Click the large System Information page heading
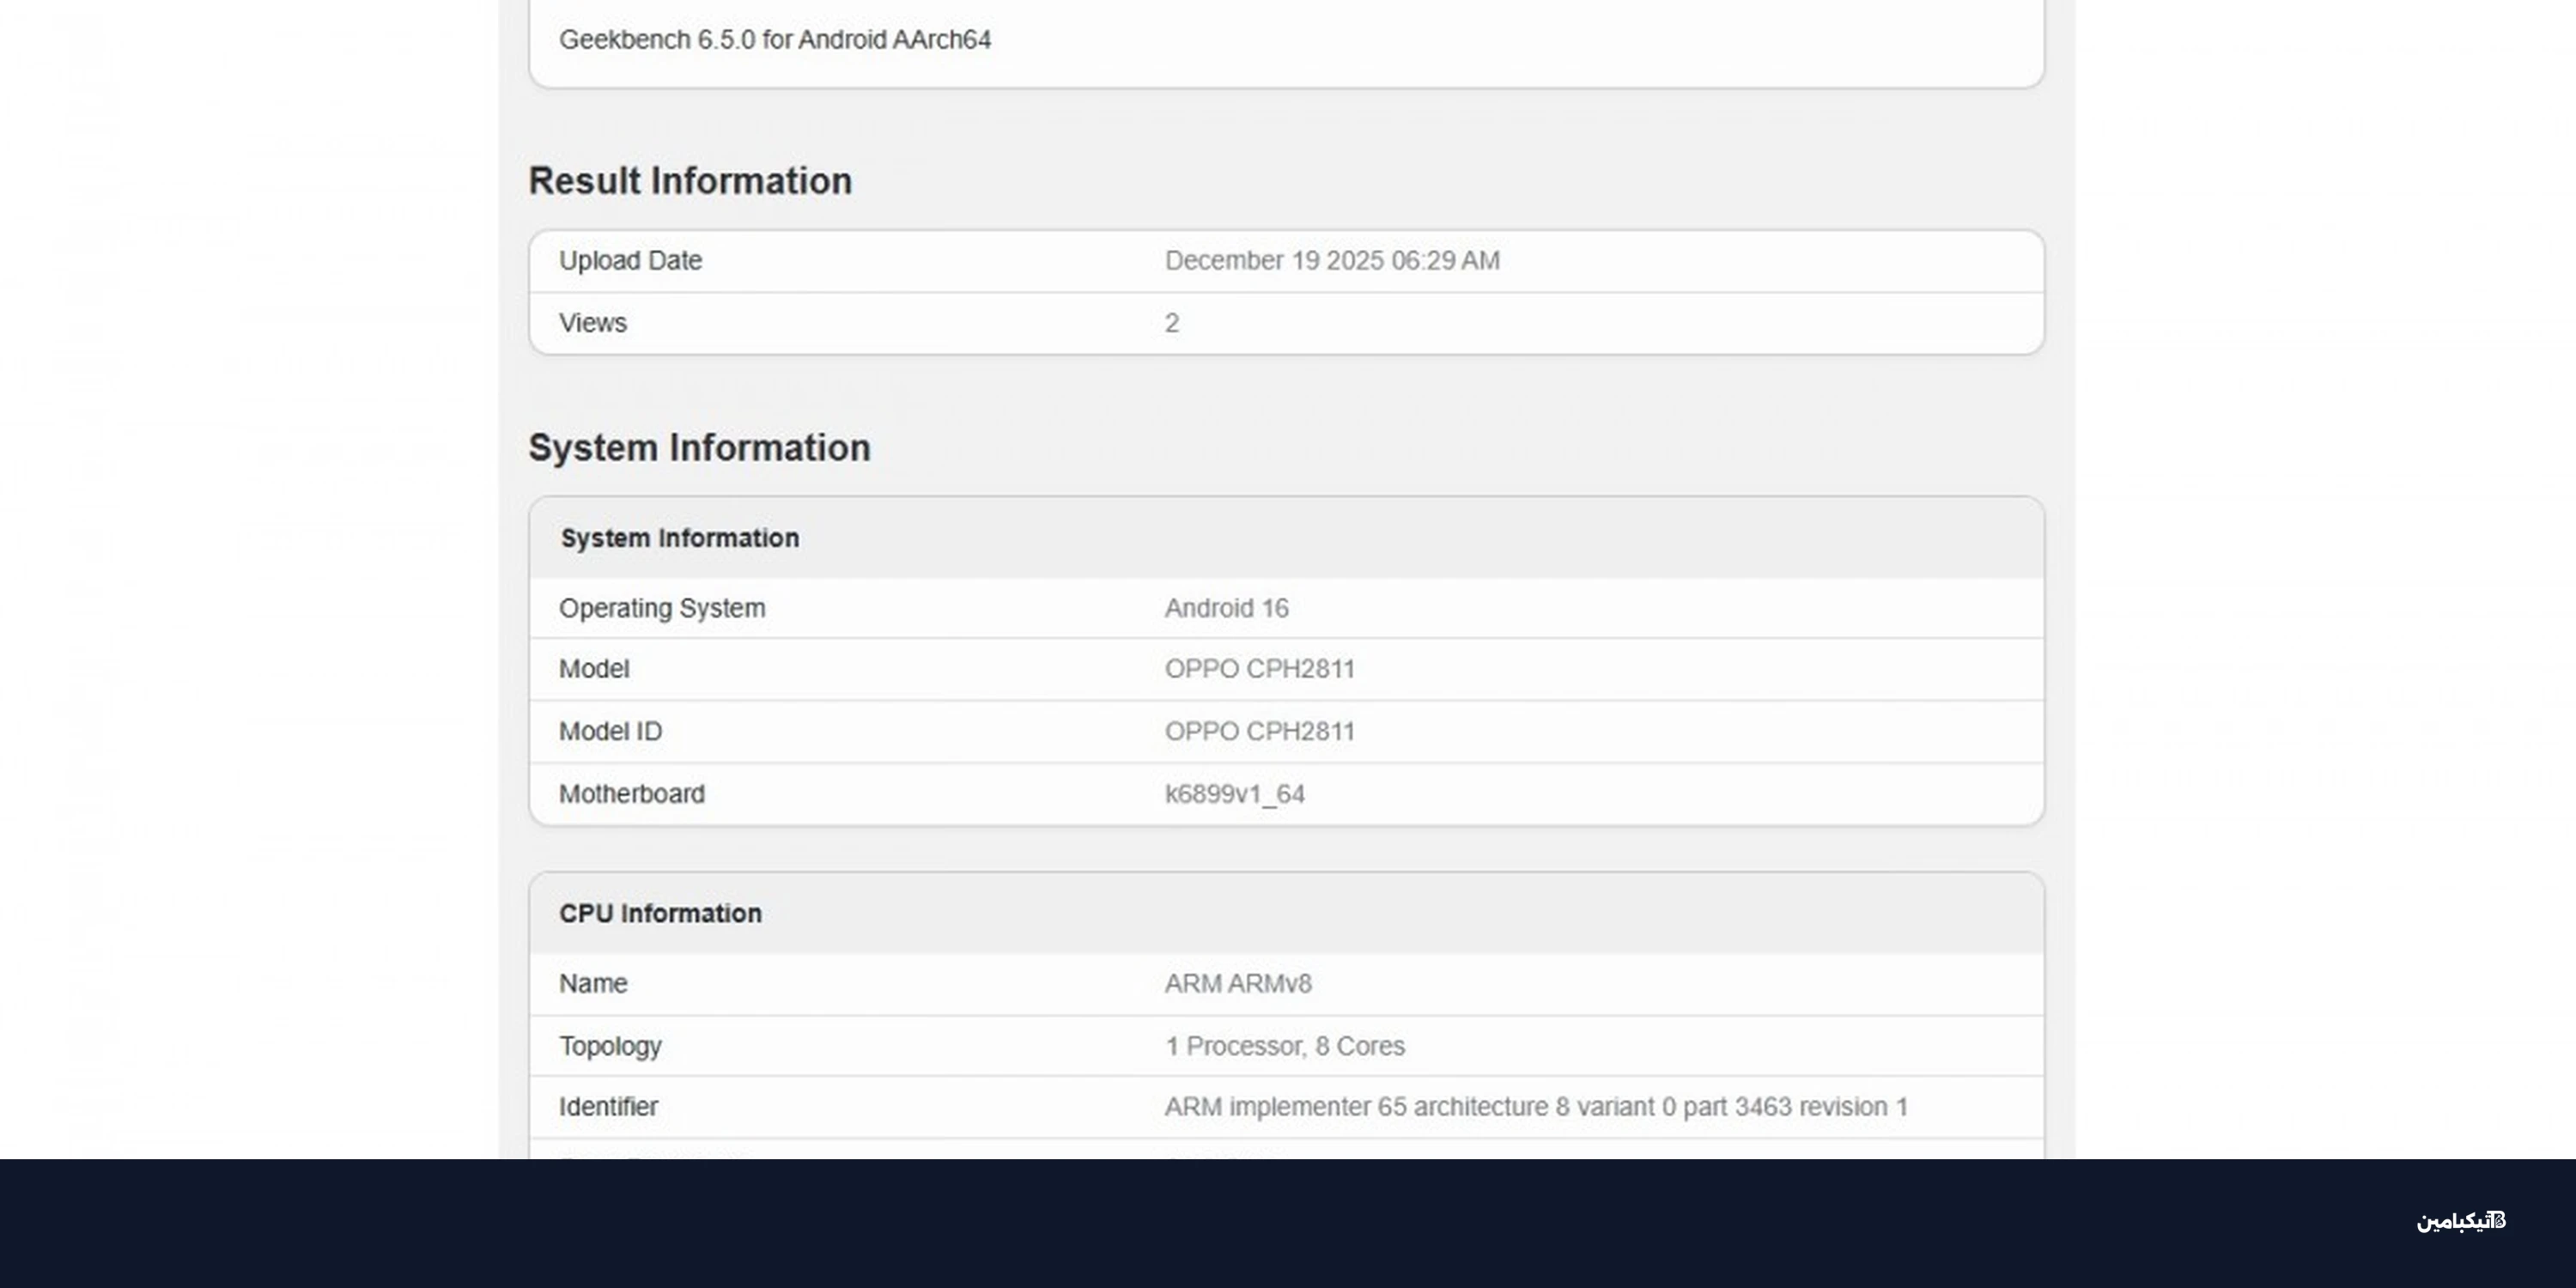This screenshot has width=2576, height=1288. pyautogui.click(x=699, y=448)
